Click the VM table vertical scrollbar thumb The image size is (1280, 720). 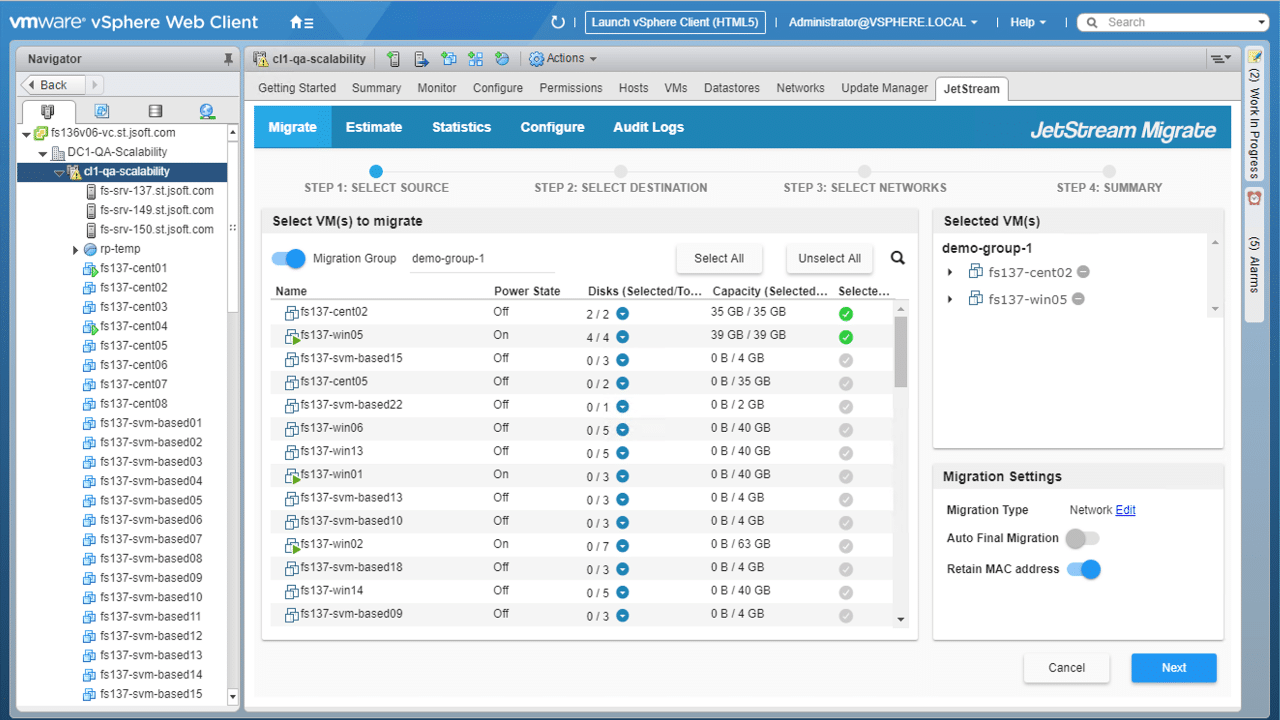click(900, 352)
